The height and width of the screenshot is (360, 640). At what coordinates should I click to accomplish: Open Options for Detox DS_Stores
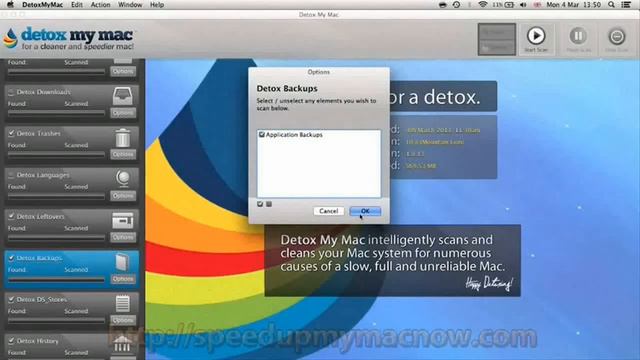(123, 320)
